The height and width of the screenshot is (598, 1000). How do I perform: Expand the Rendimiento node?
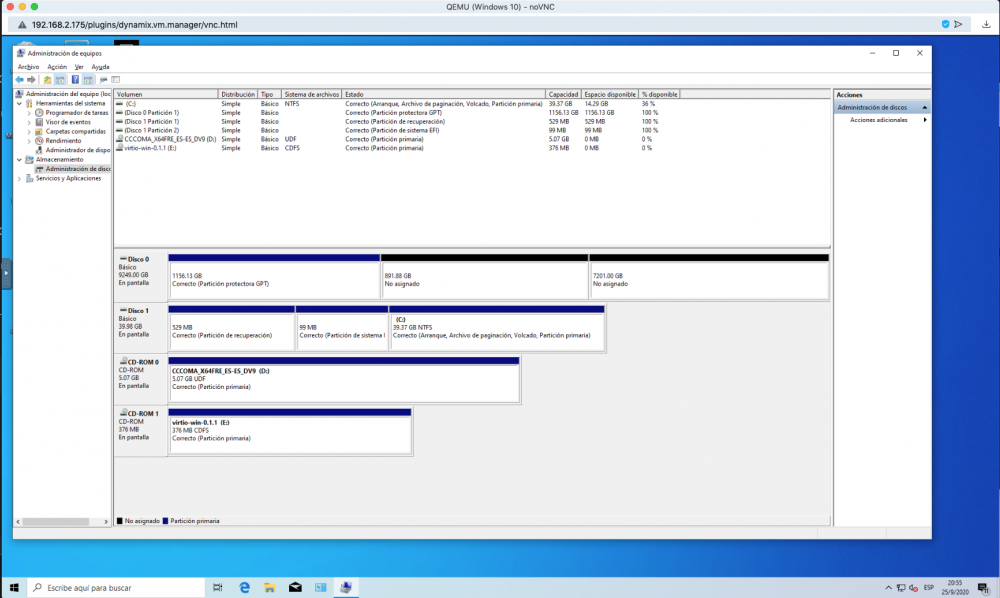[x=29, y=141]
